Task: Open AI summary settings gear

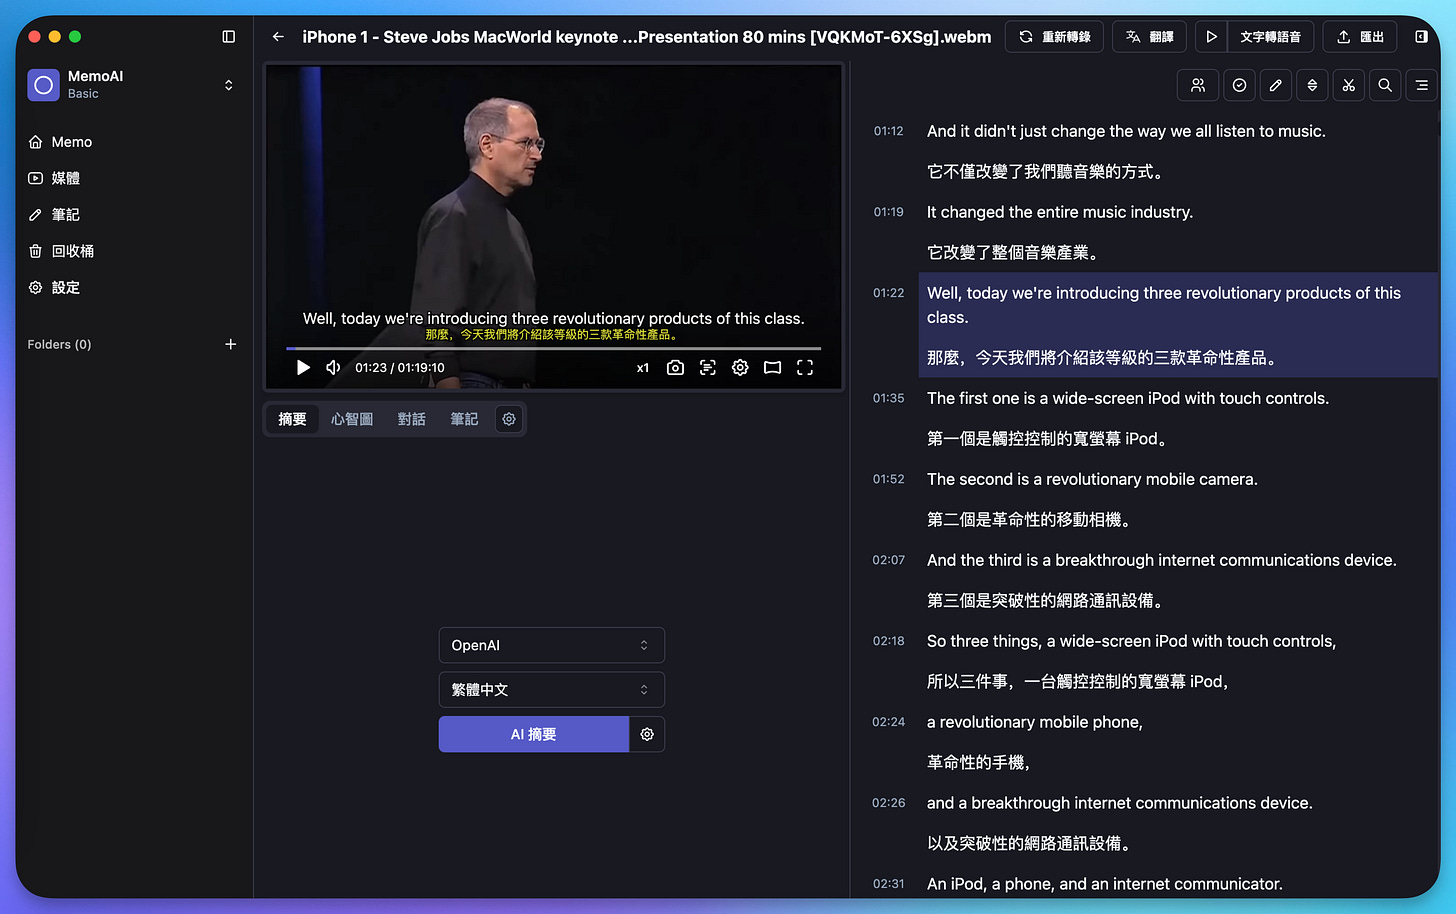Action: [x=647, y=734]
